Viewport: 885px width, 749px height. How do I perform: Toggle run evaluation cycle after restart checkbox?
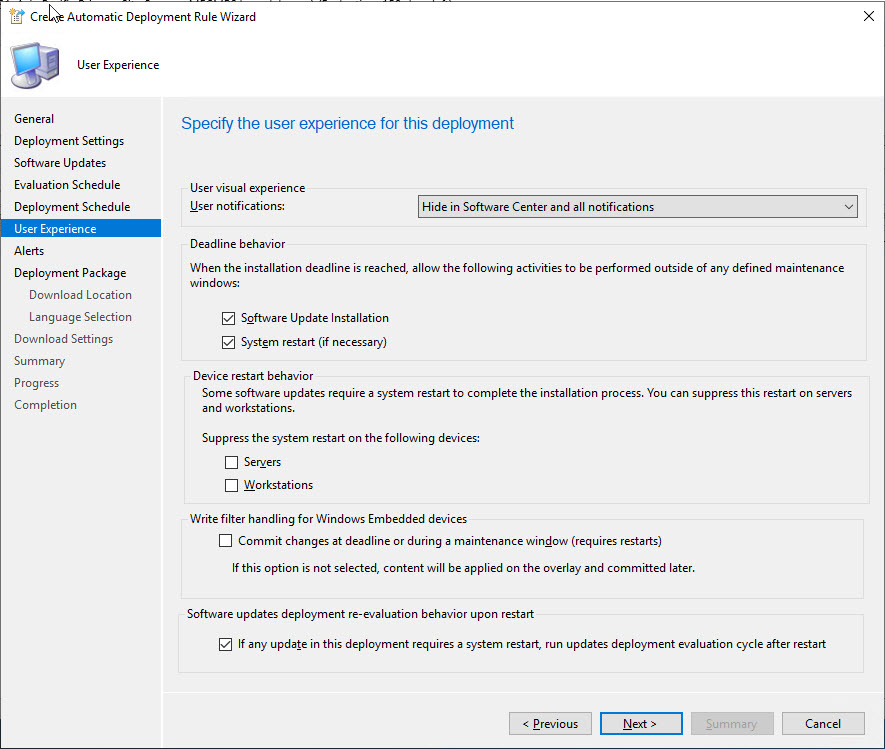(x=225, y=644)
